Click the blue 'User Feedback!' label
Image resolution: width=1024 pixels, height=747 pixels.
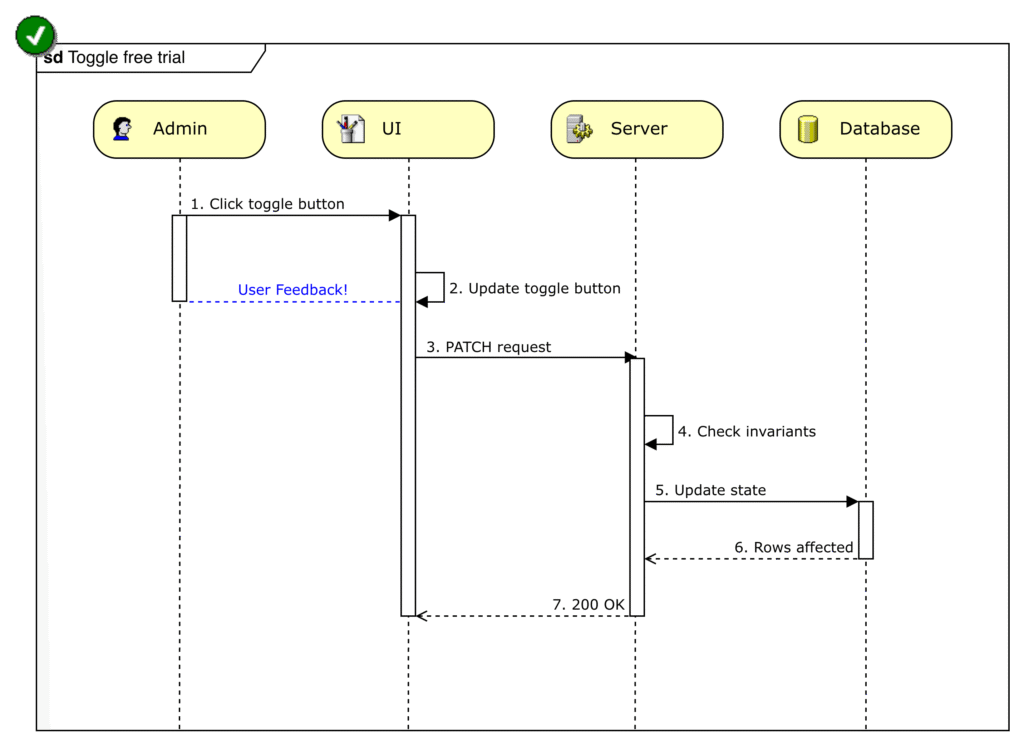pos(293,290)
